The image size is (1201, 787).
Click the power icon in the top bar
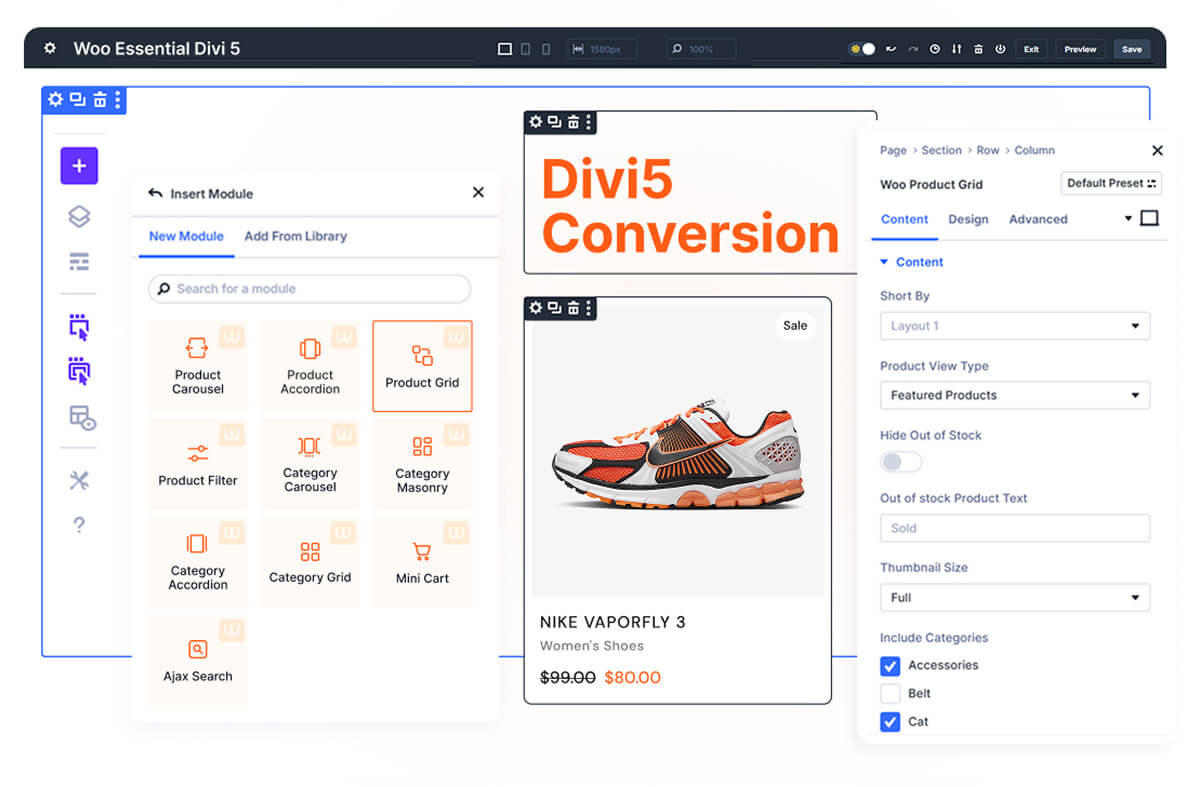tap(1000, 49)
